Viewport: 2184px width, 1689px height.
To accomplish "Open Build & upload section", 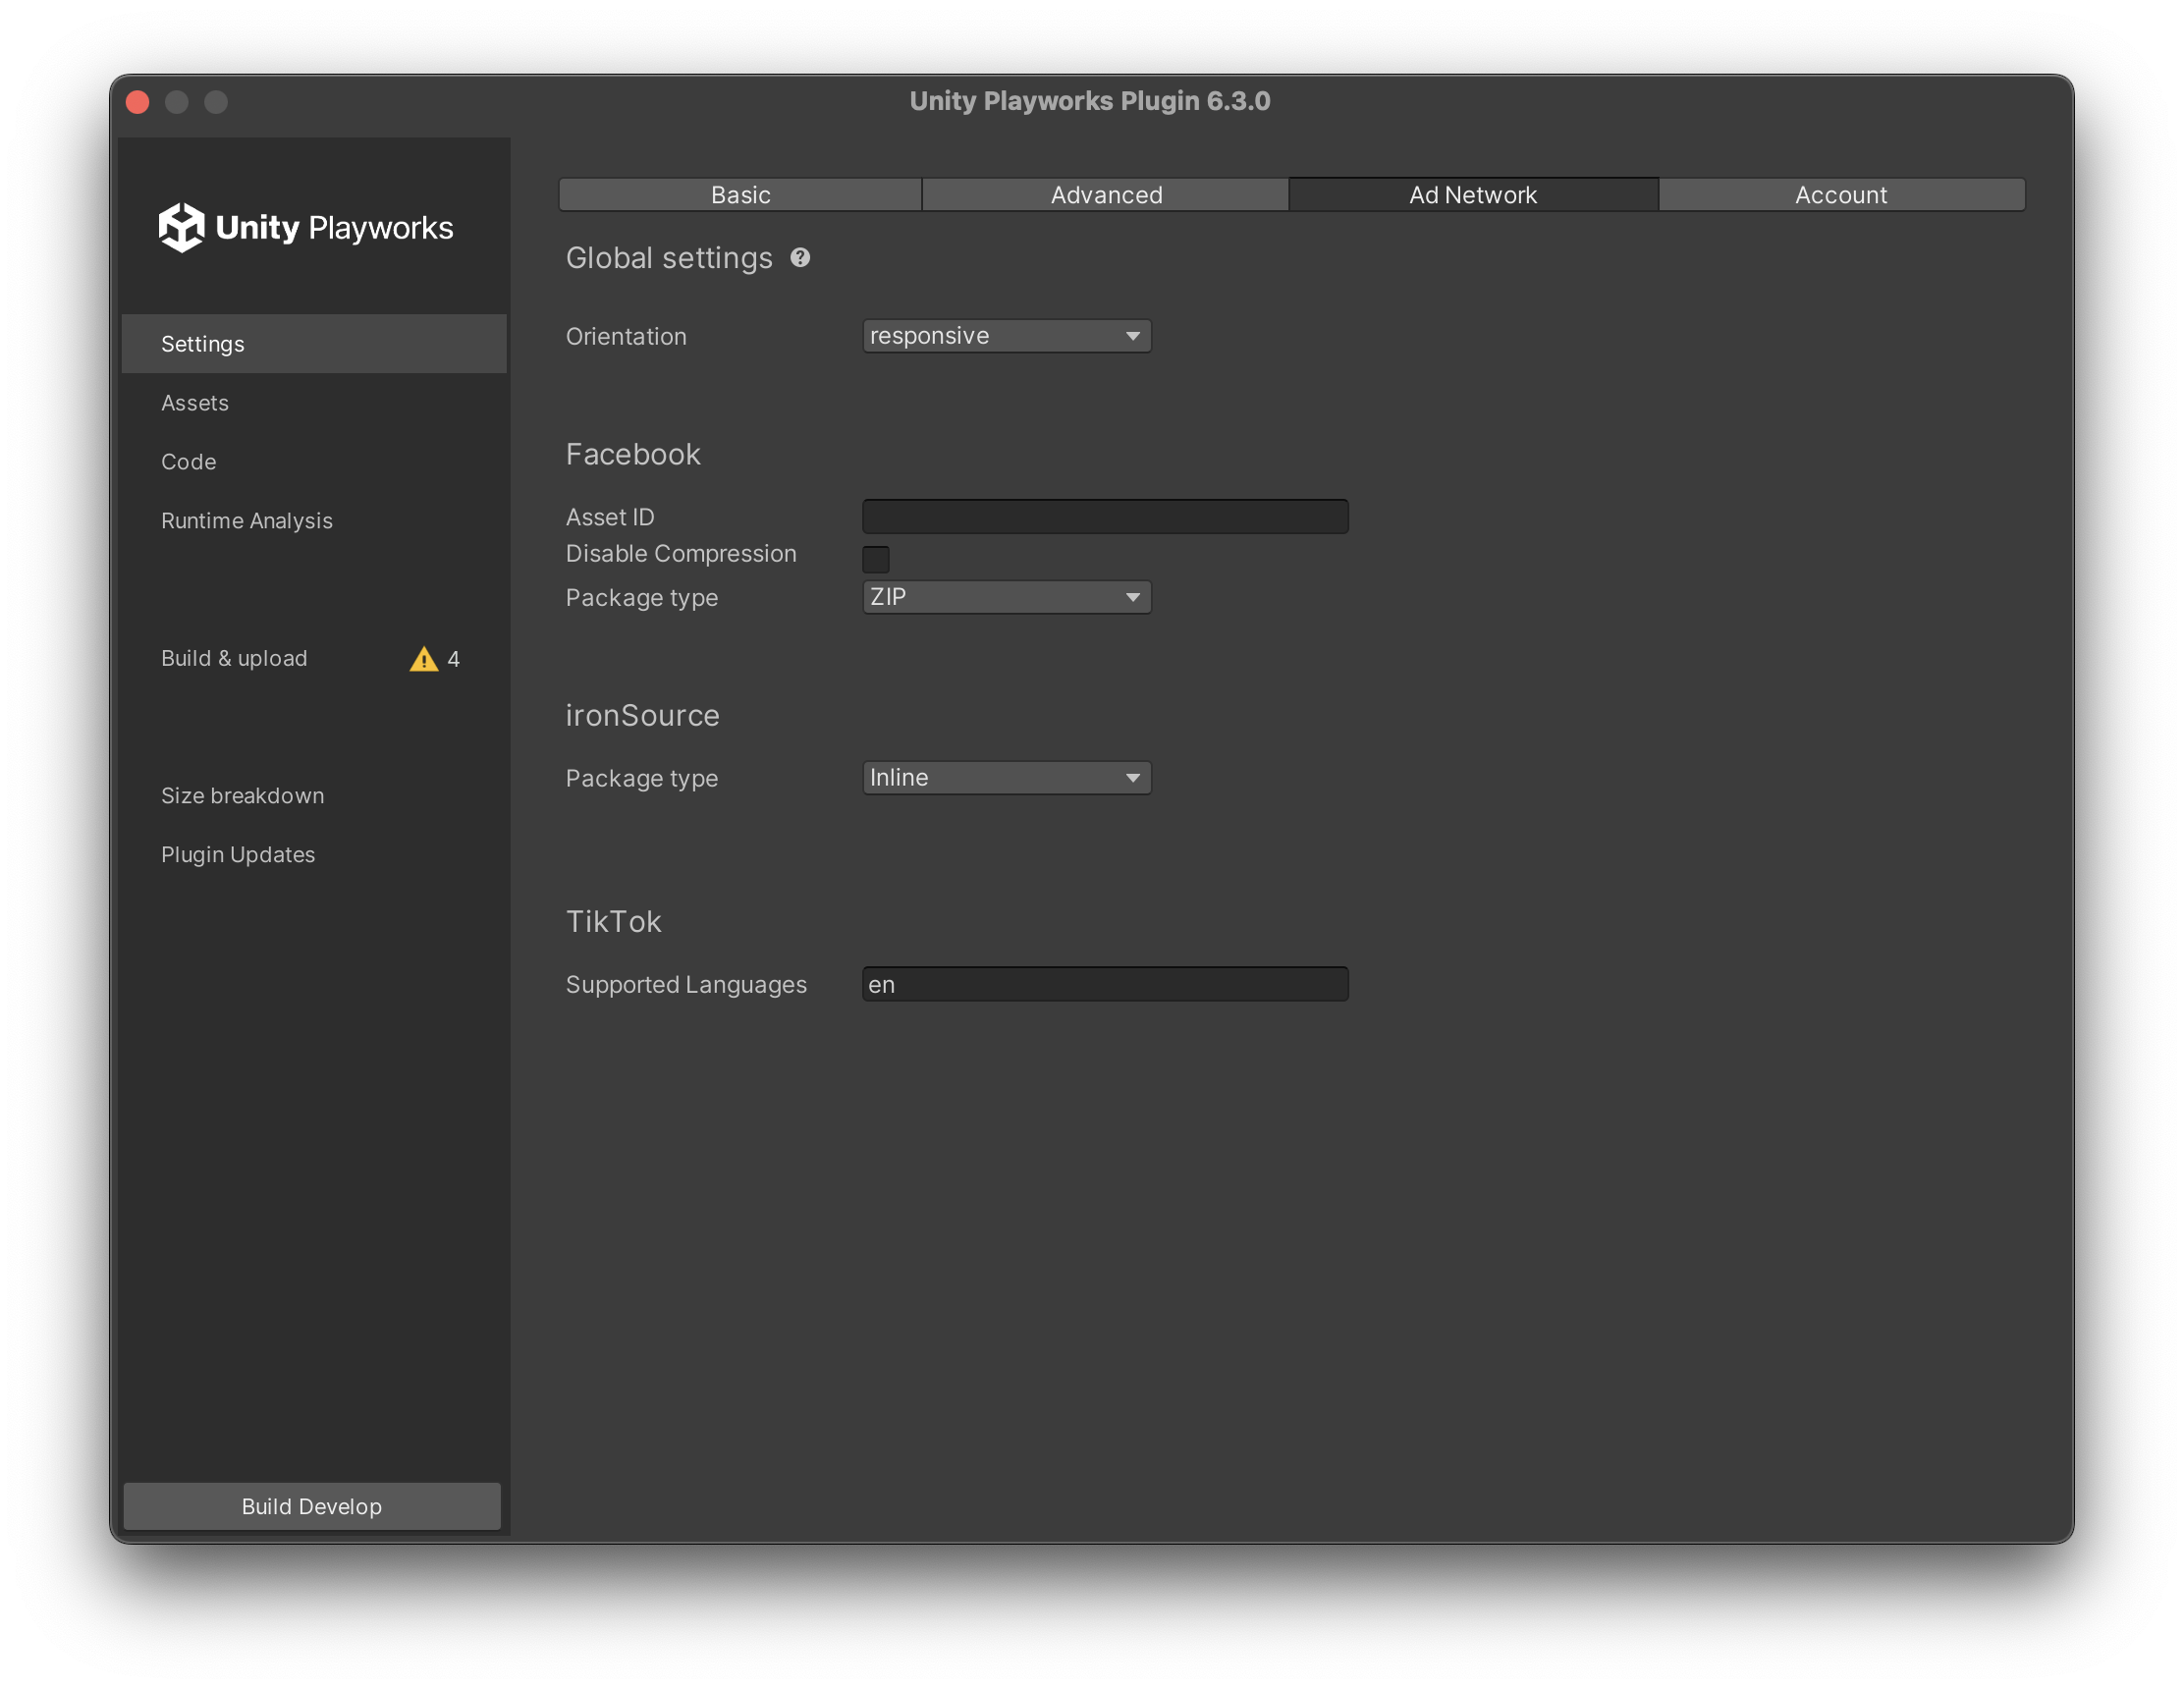I will 314,658.
